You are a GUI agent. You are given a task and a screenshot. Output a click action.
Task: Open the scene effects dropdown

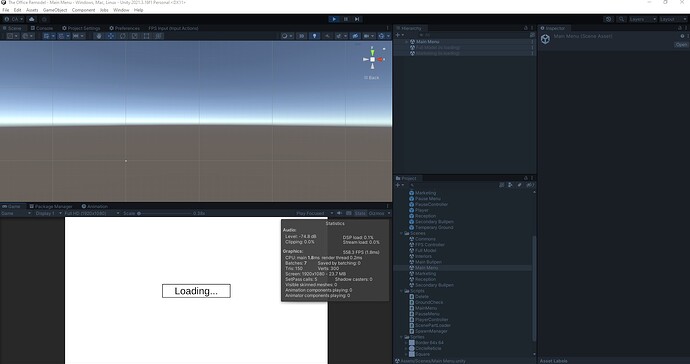341,36
